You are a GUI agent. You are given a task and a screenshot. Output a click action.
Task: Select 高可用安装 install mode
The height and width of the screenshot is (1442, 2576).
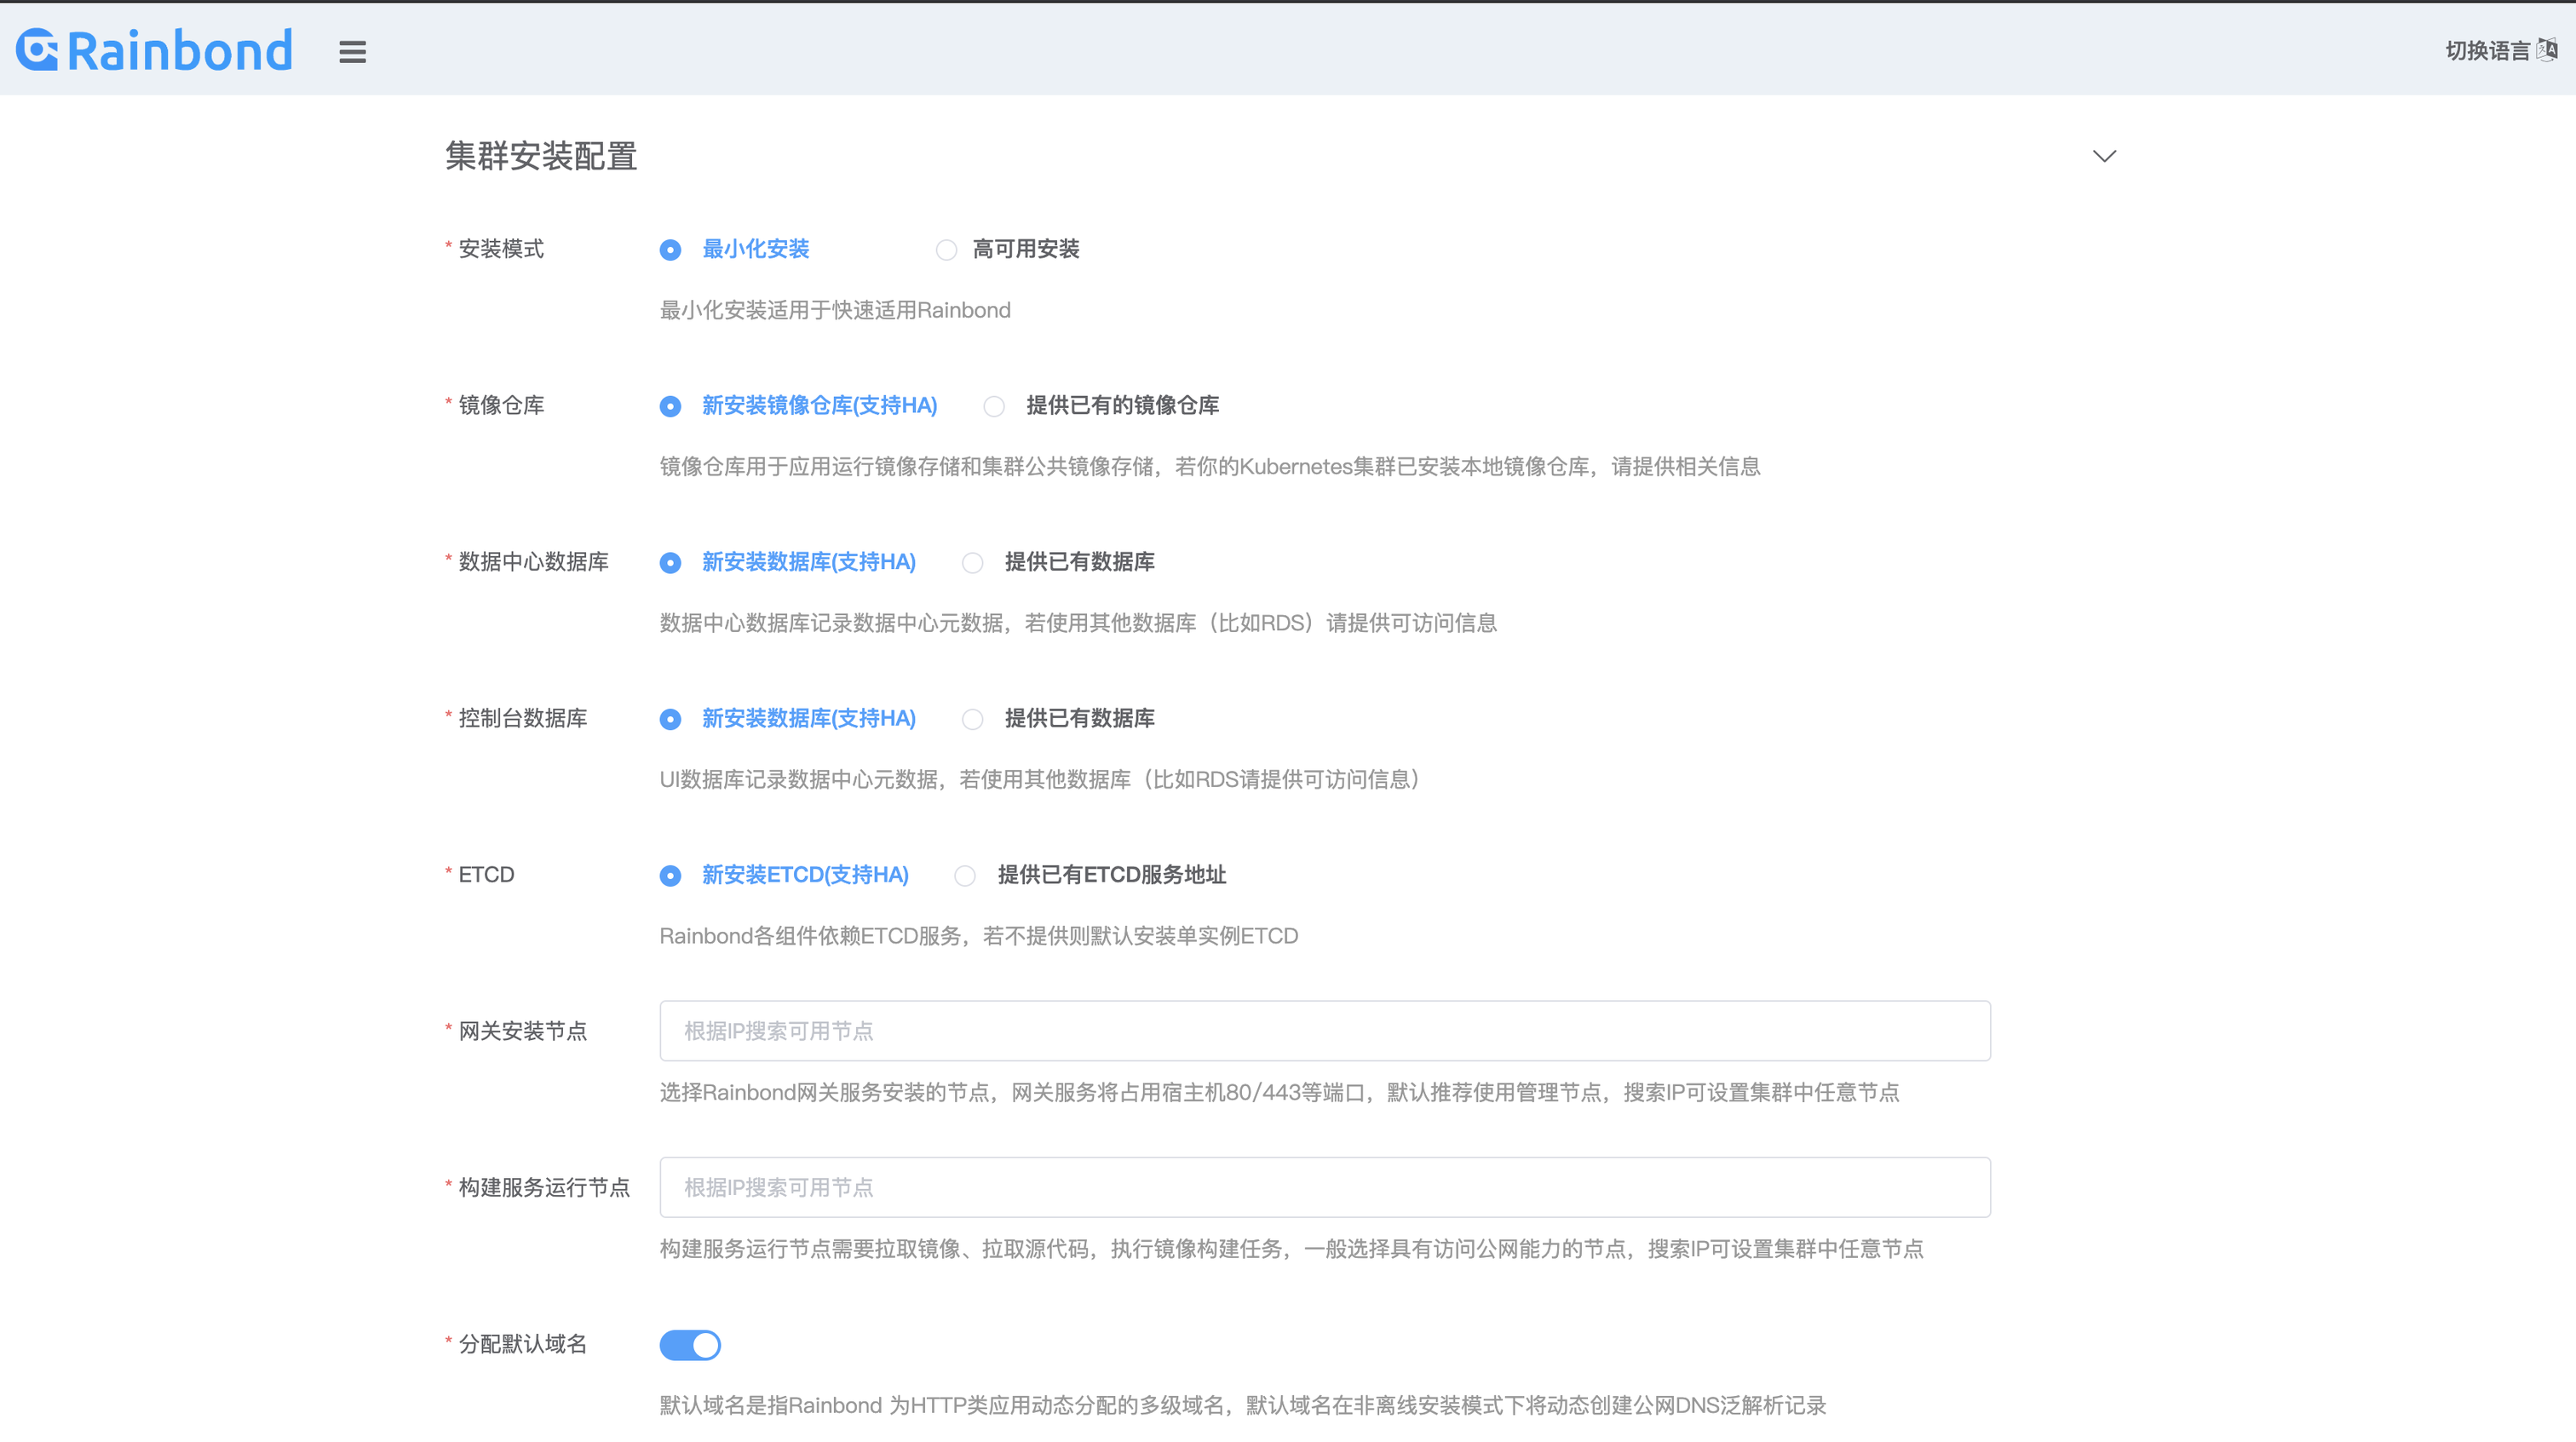(x=946, y=250)
